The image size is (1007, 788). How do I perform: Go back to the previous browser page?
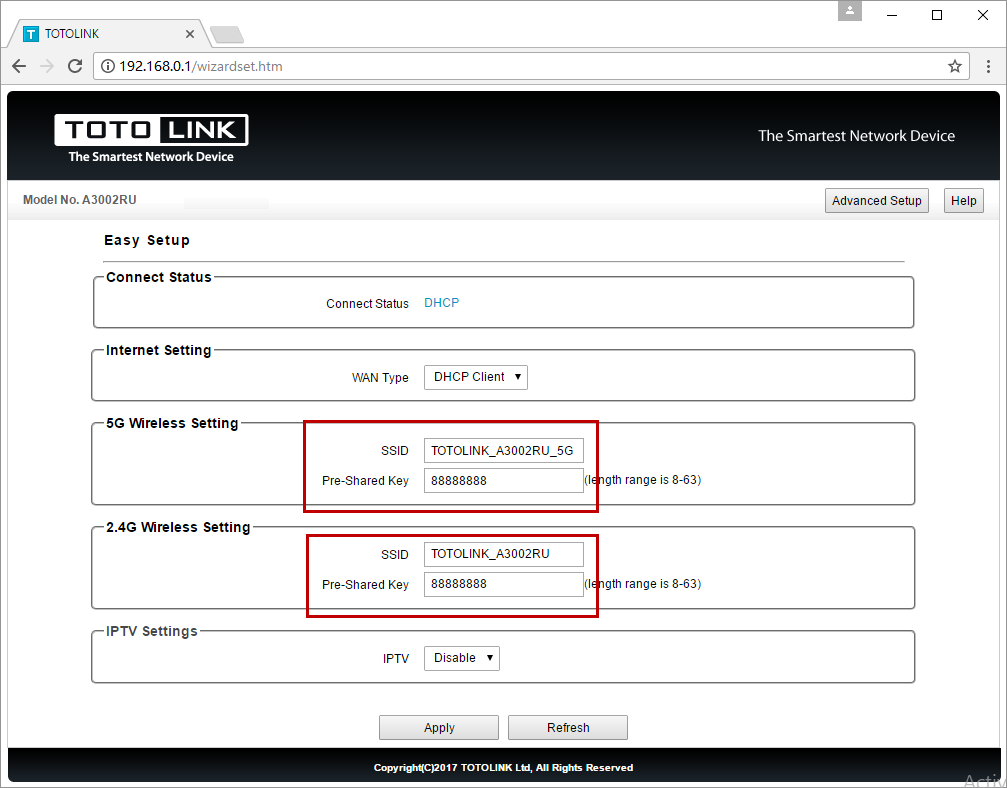19,66
